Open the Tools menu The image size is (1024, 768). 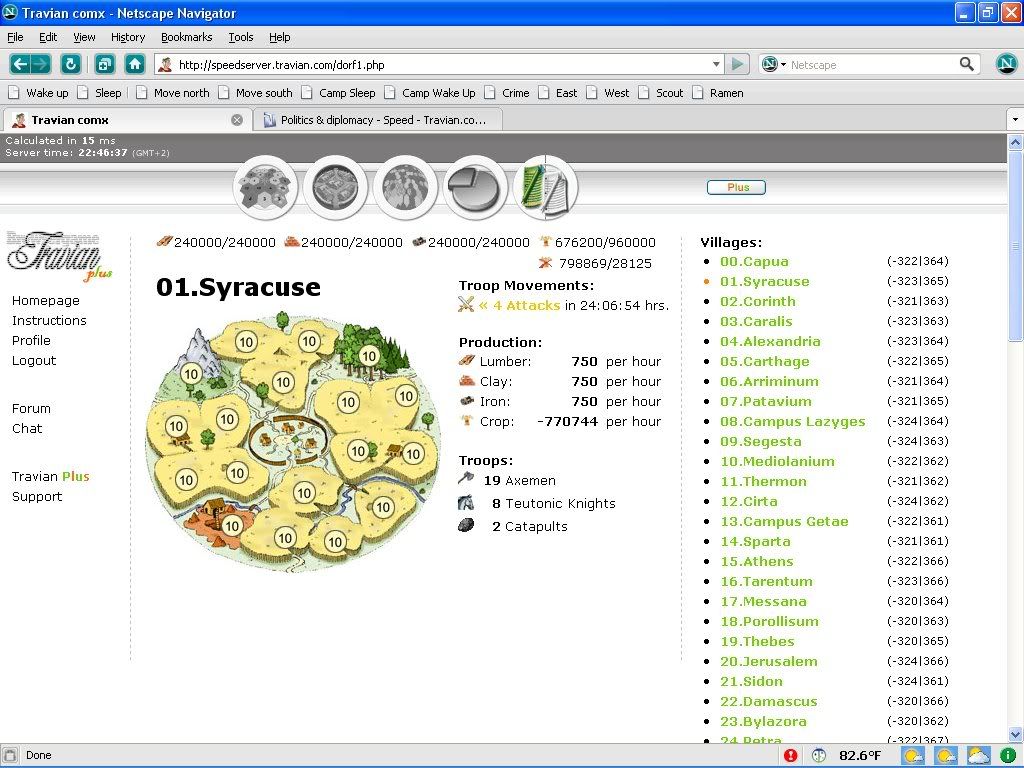[240, 37]
